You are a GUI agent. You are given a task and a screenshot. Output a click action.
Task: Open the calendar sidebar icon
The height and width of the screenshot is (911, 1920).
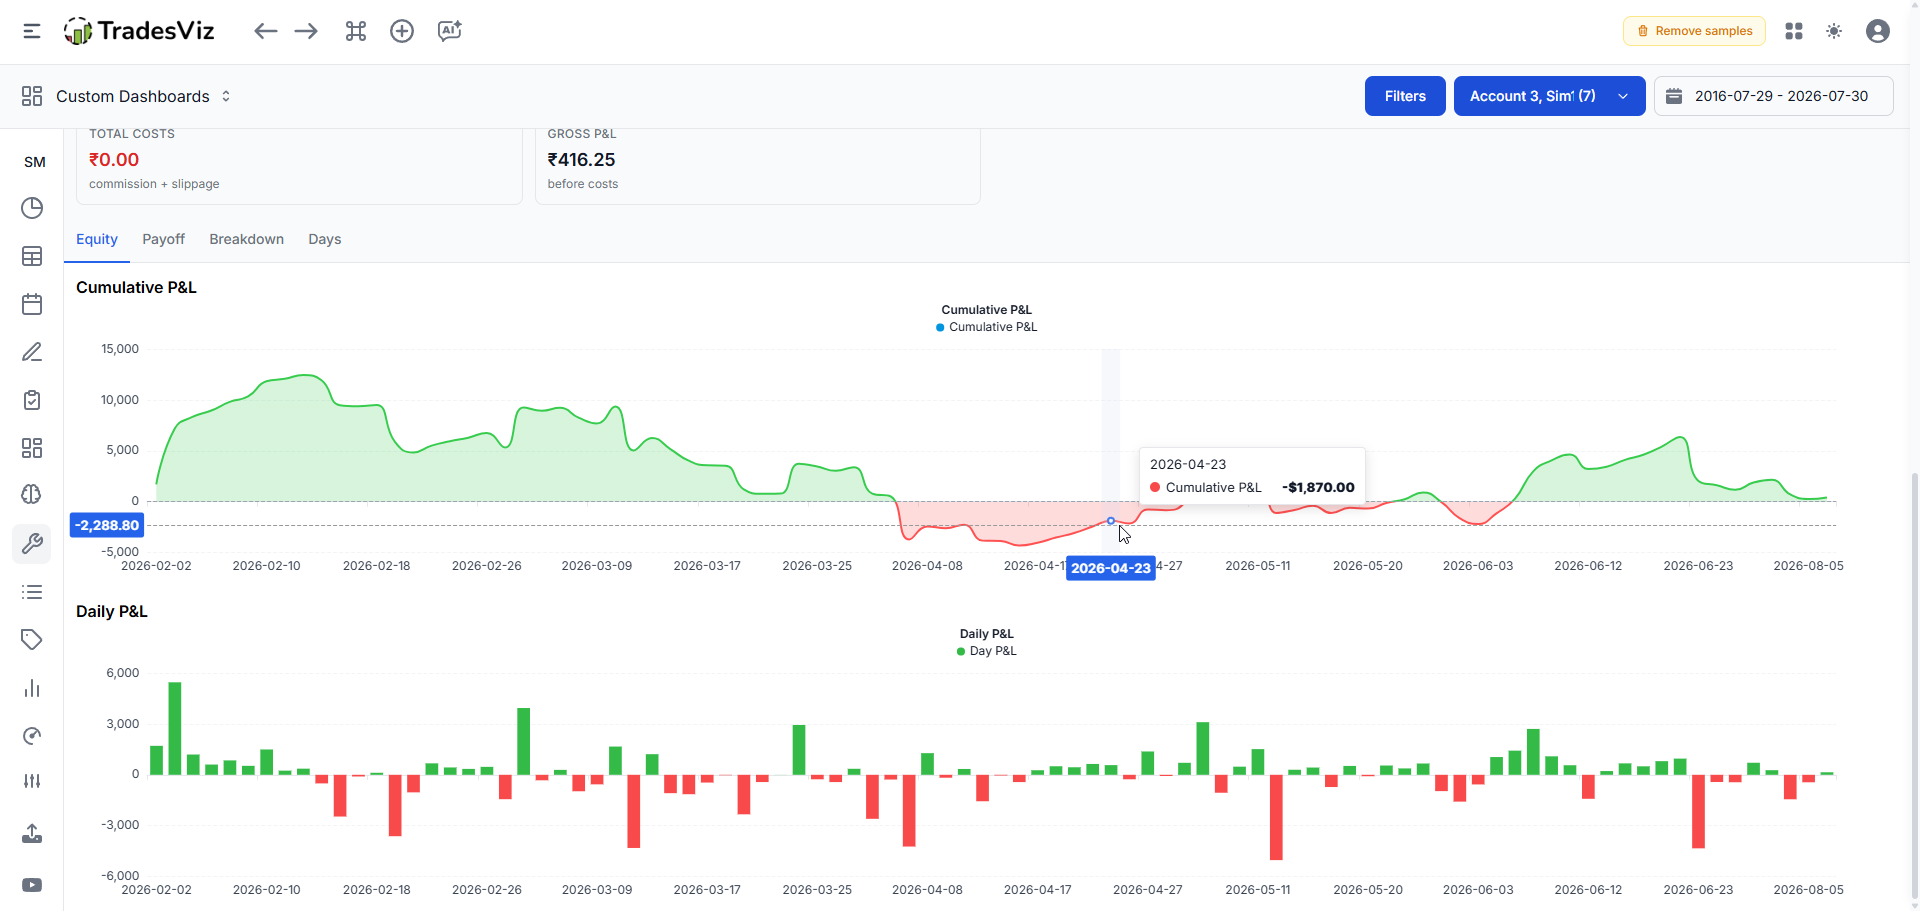click(32, 304)
